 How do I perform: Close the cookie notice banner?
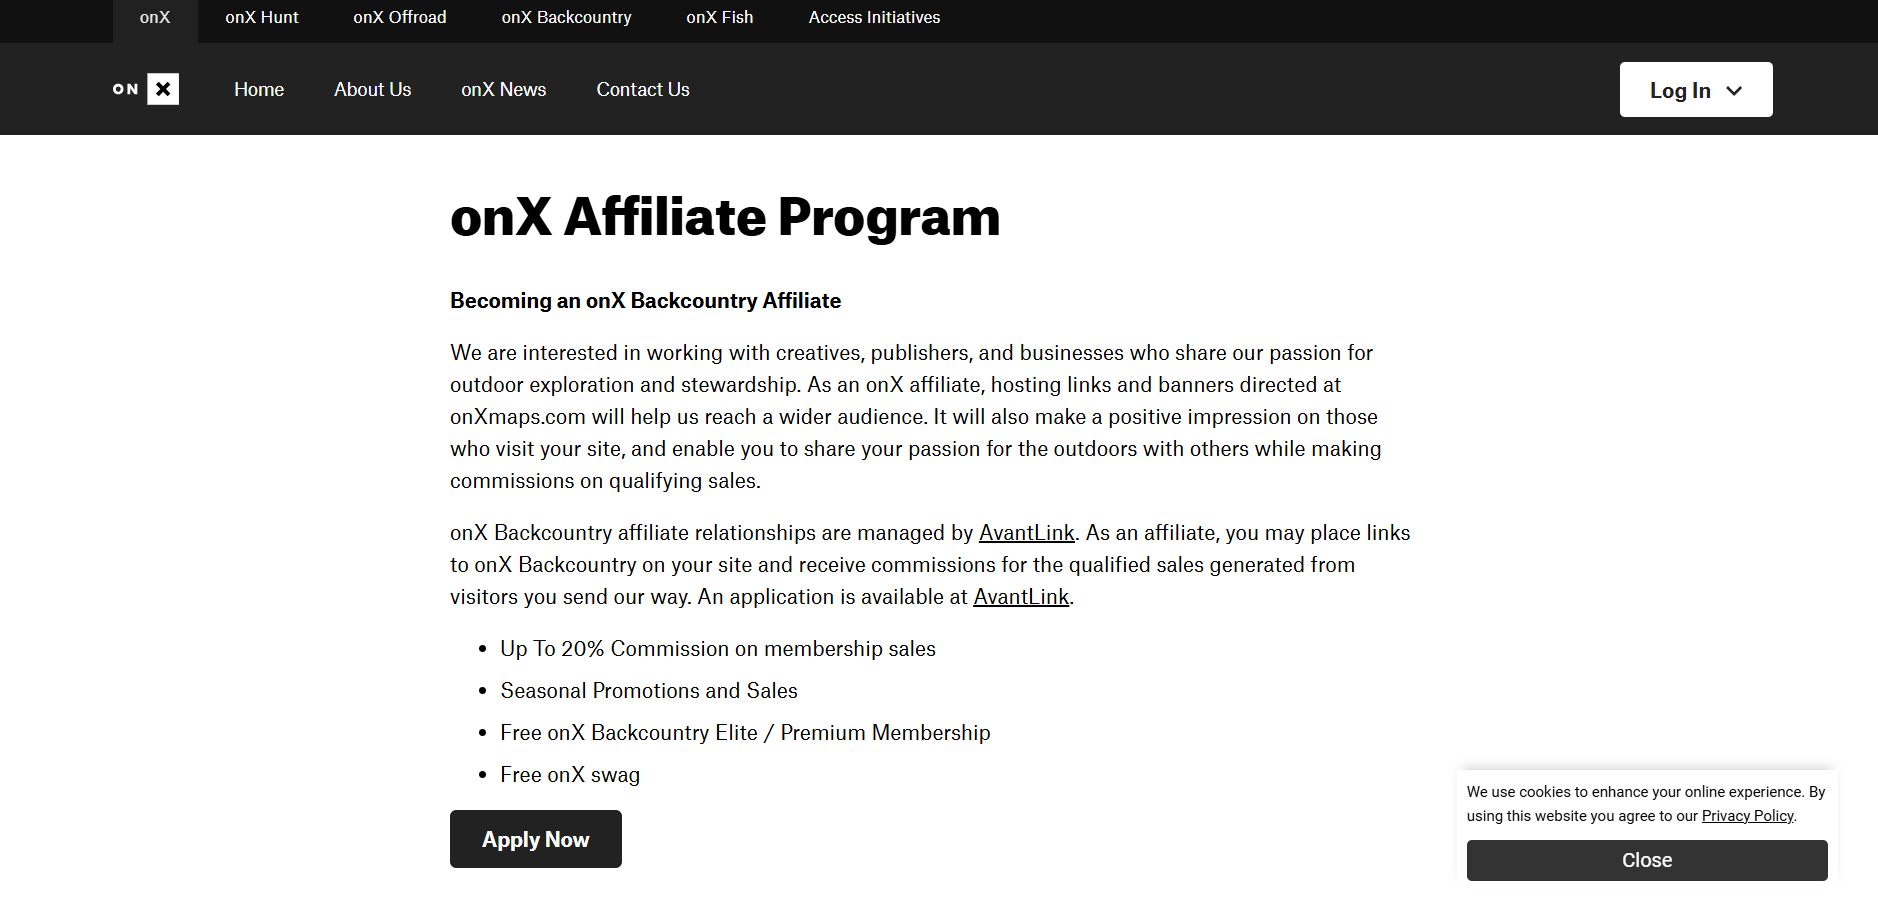point(1646,860)
